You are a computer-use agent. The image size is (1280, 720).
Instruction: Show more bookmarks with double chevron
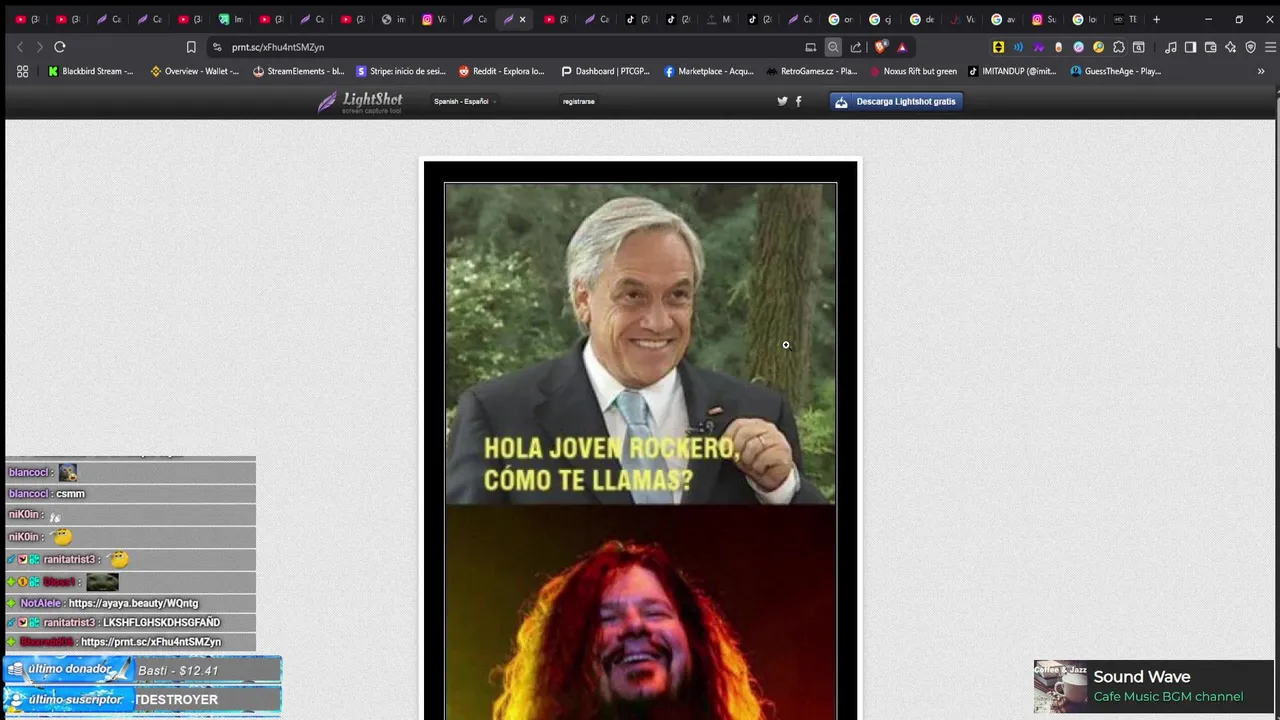[1261, 71]
